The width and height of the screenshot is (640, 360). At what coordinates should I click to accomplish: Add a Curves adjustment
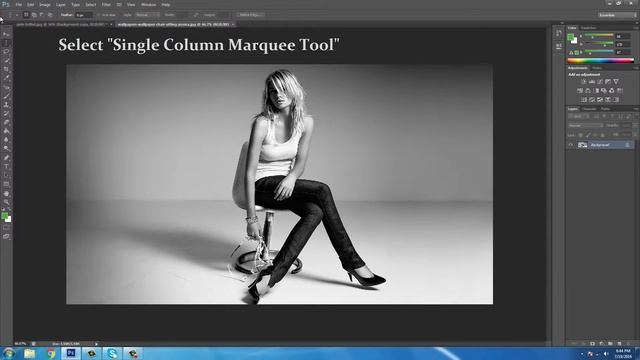[600, 82]
